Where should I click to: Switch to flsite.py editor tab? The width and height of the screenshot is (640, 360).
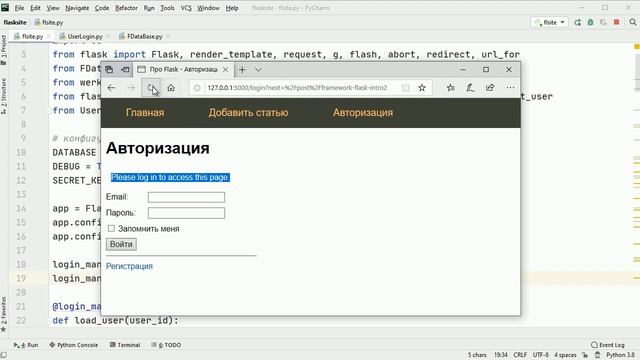pyautogui.click(x=32, y=36)
